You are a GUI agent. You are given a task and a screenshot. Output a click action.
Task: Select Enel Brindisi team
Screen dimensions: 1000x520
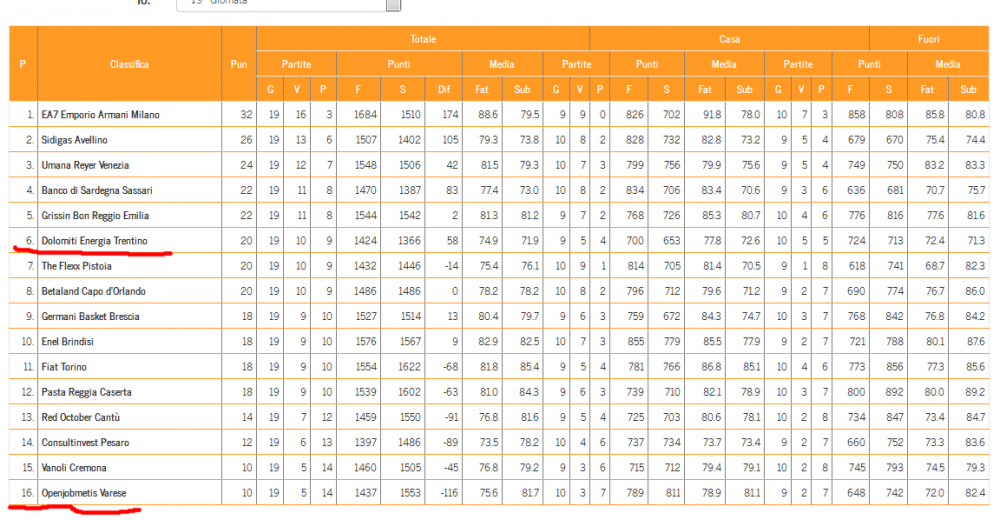(x=68, y=341)
